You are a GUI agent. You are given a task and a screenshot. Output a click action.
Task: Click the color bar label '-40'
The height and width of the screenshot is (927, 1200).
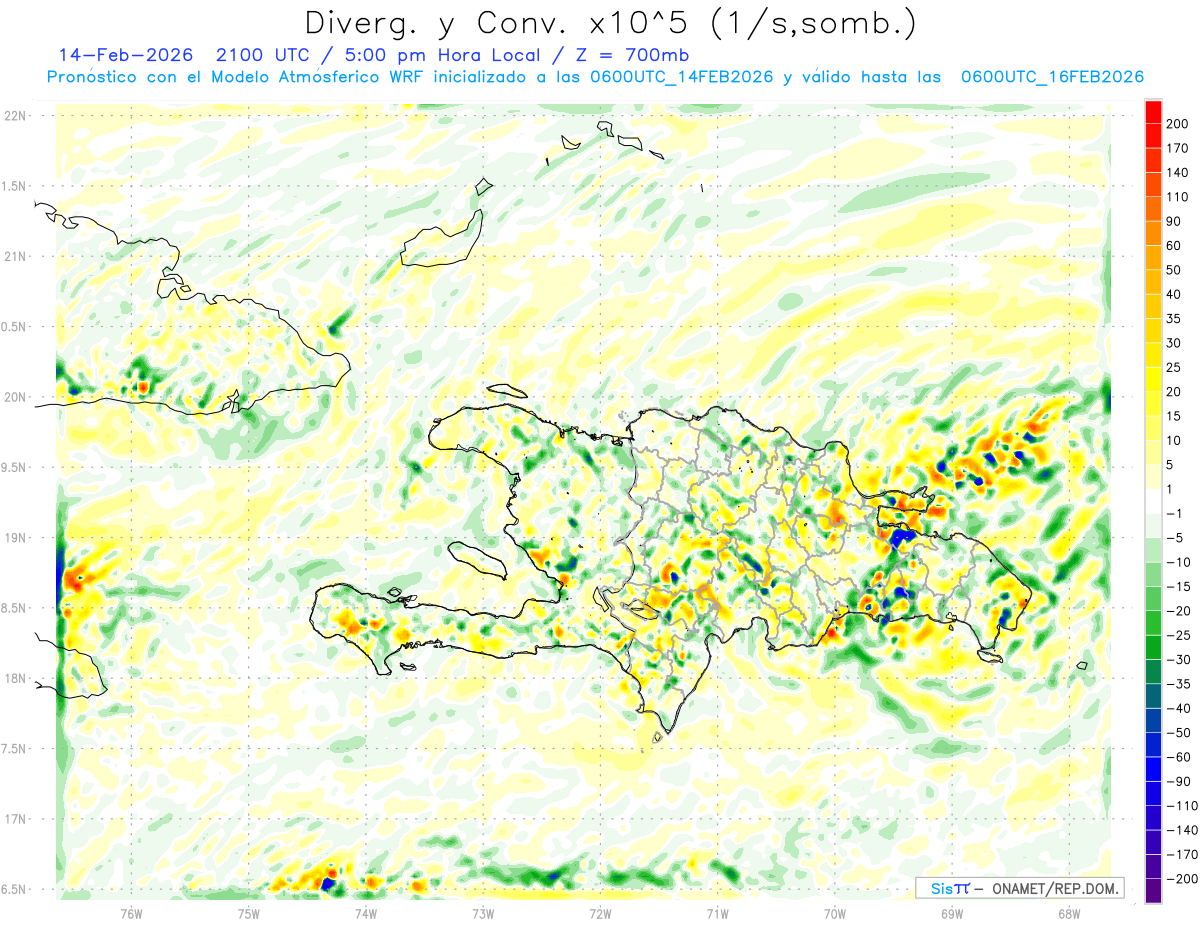[1177, 708]
